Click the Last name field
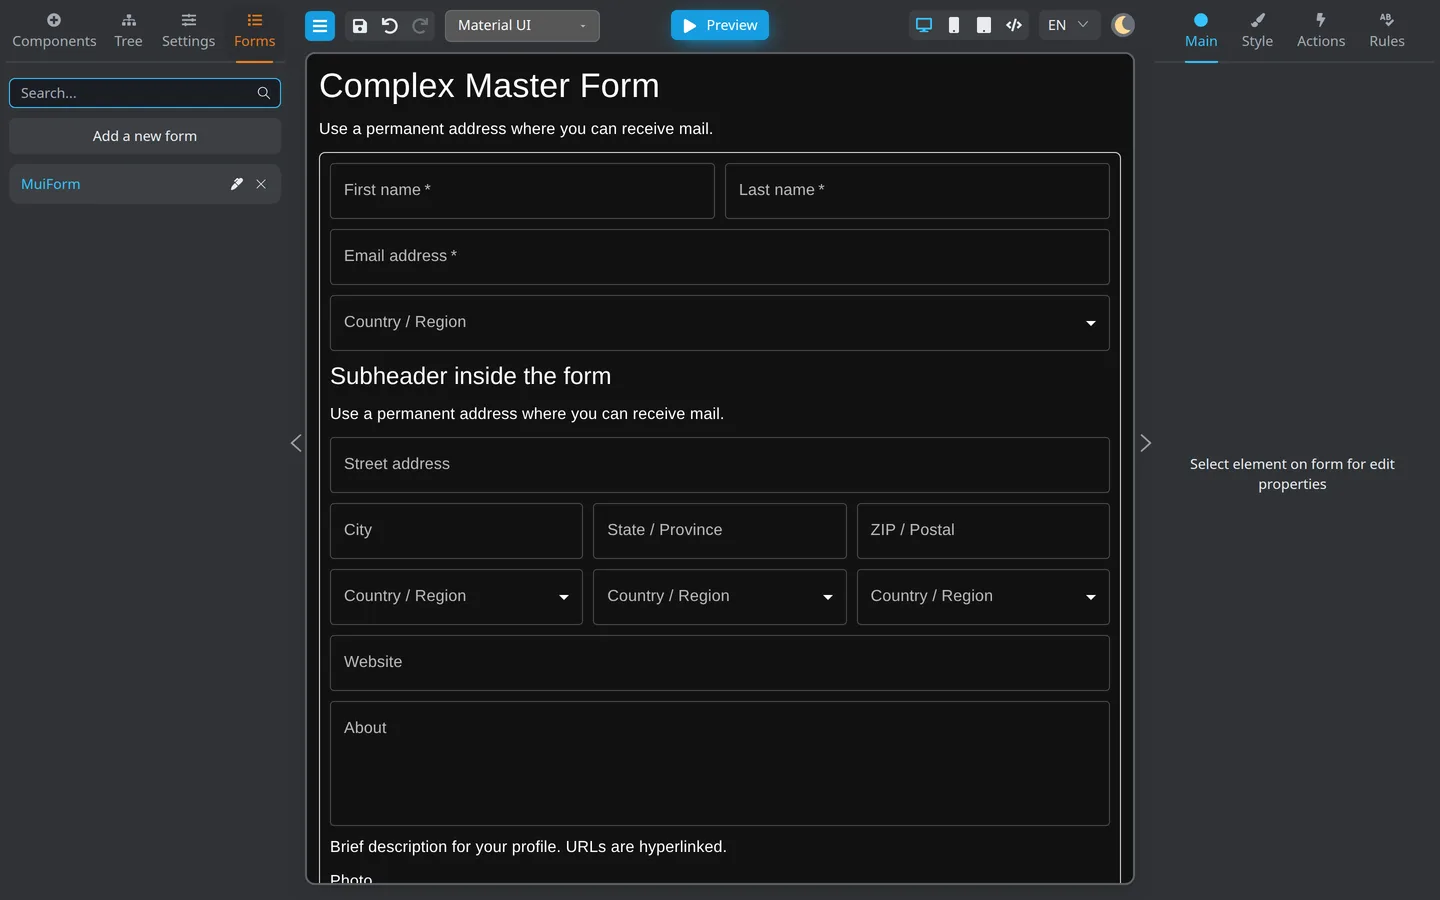Image resolution: width=1440 pixels, height=900 pixels. pos(917,191)
